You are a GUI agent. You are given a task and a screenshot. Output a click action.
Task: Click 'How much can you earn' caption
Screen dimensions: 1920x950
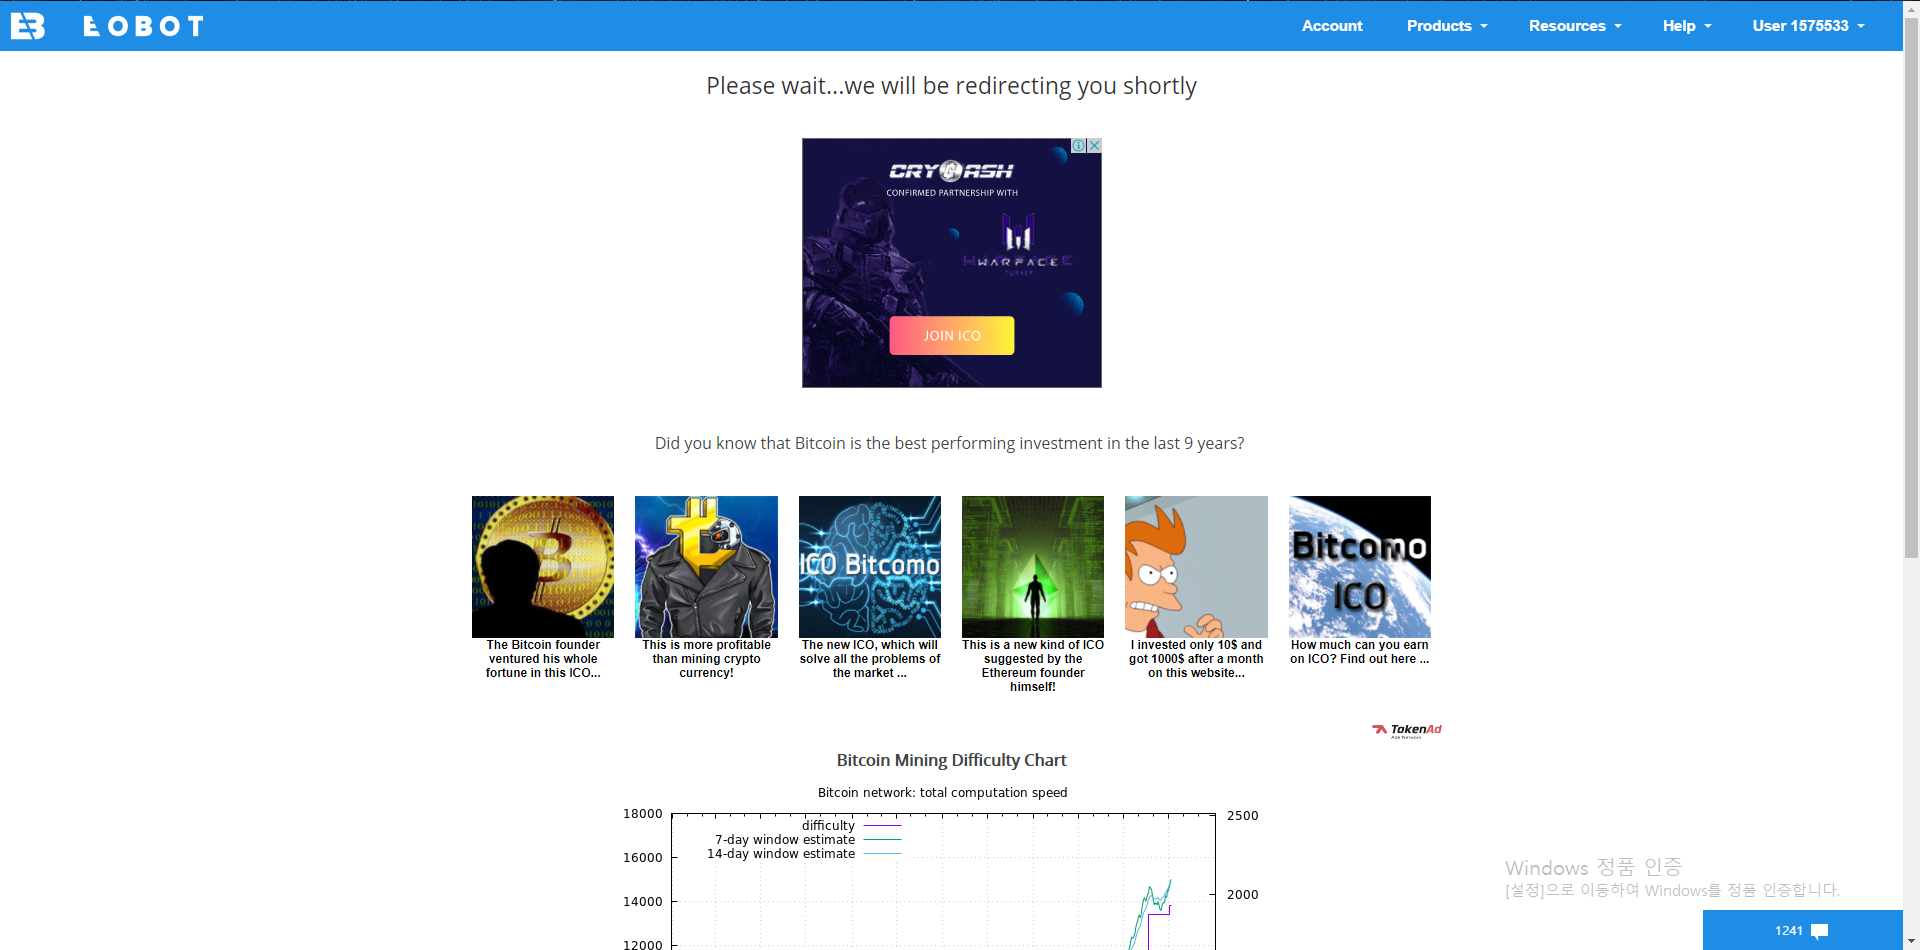click(x=1360, y=652)
